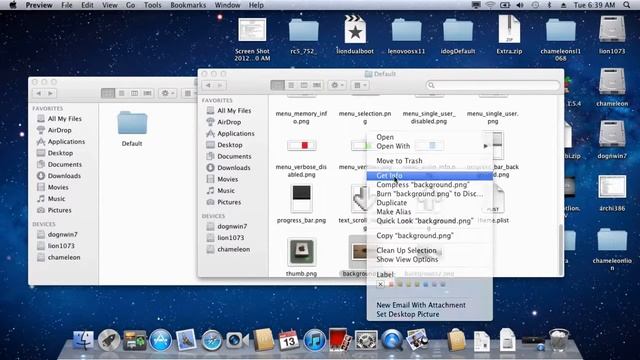Switch Default window to Cover Flow view

317,85
